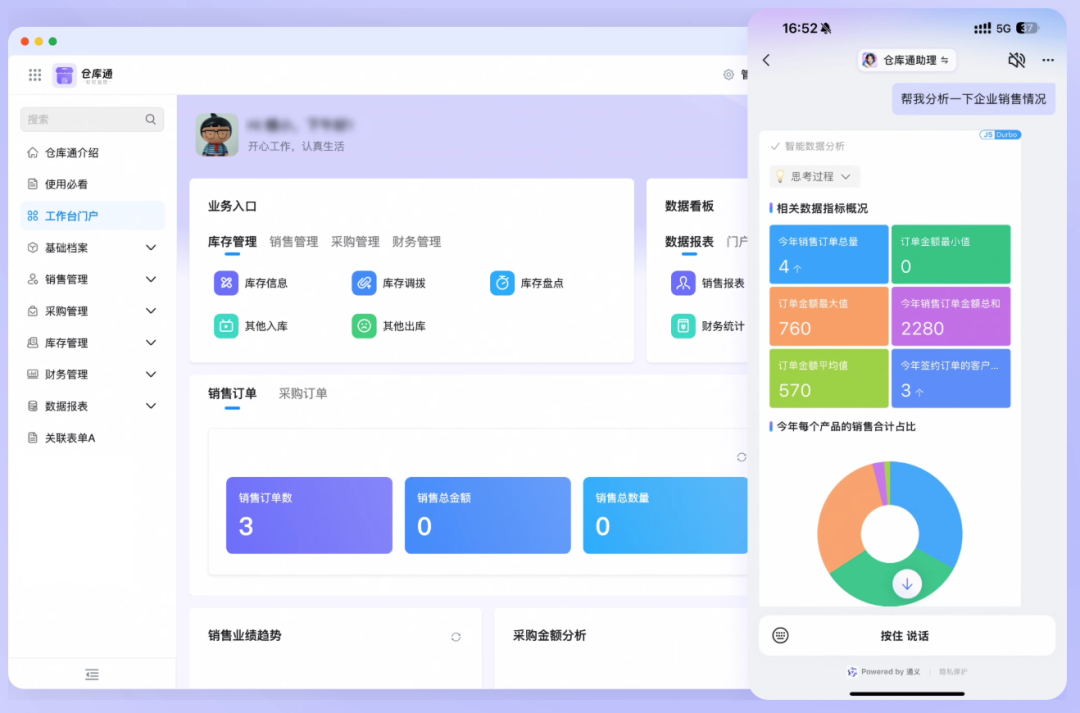The image size is (1080, 713).
Task: Open 销售报表 from the data dashboard
Action: (x=682, y=283)
